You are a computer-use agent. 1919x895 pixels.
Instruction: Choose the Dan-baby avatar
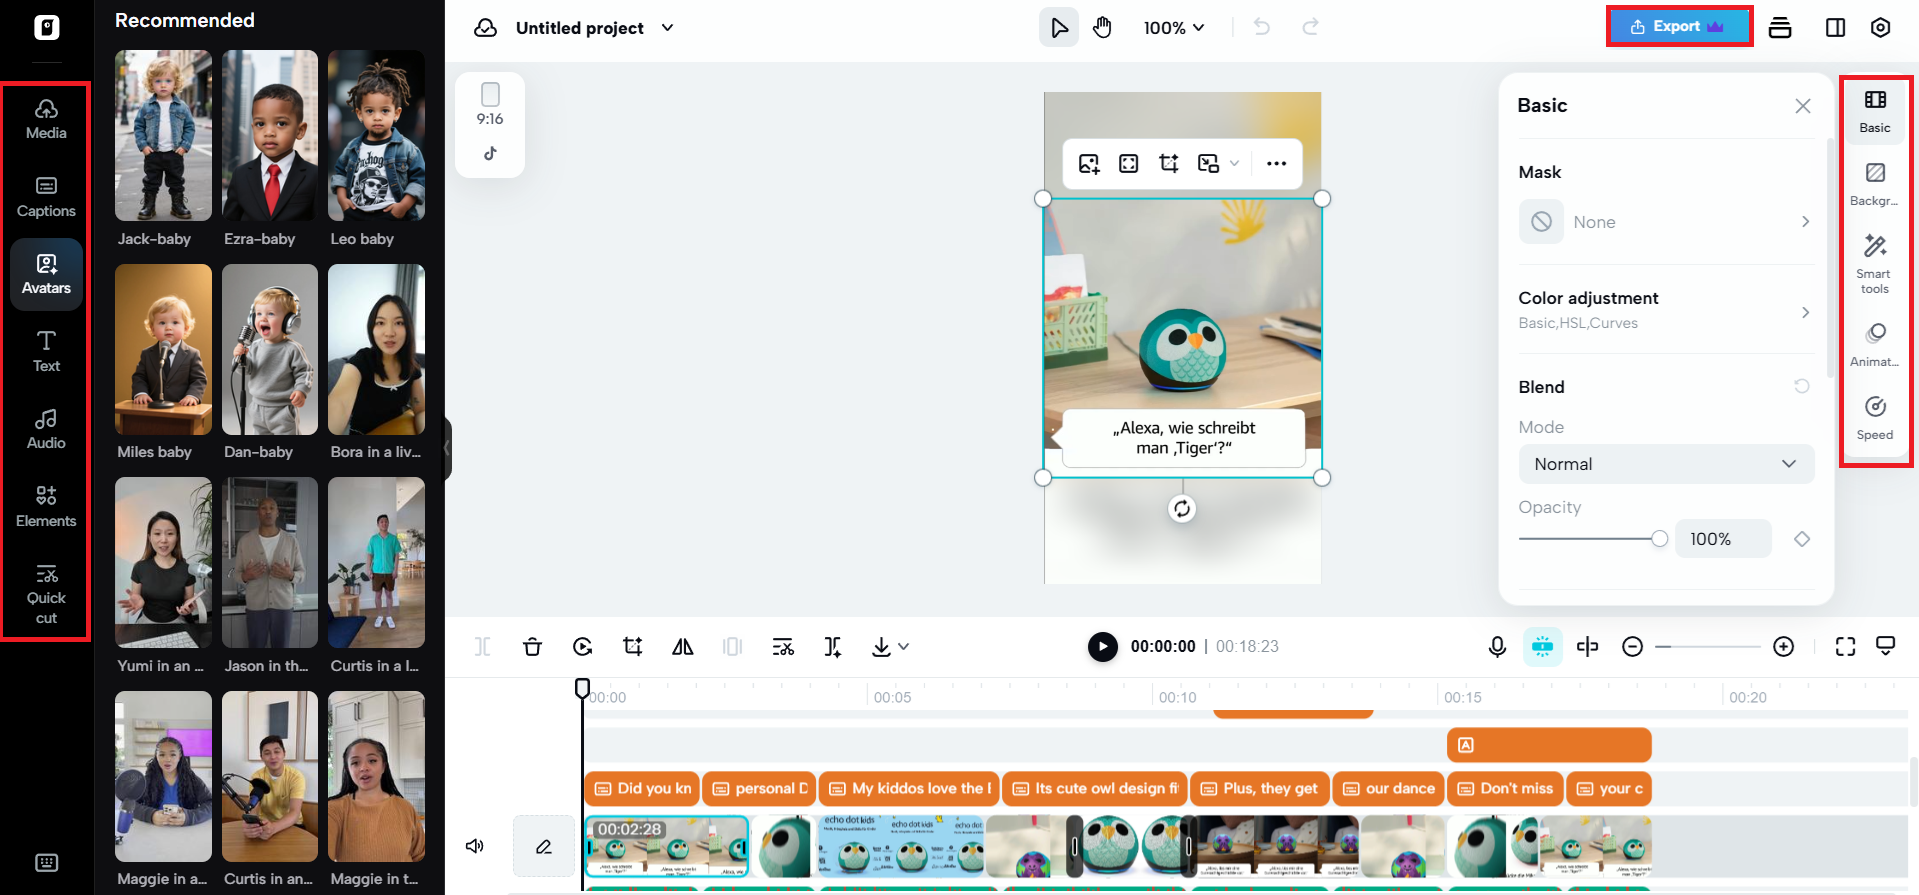270,349
